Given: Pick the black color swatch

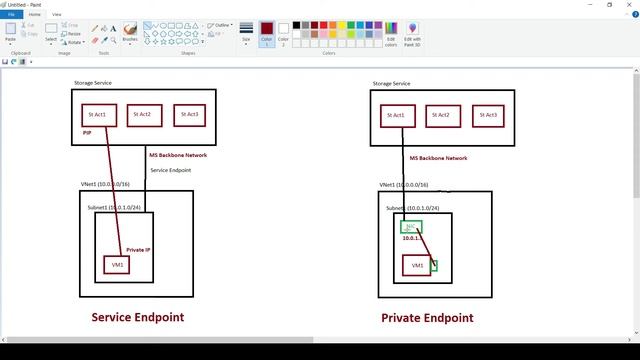Looking at the screenshot, I should (x=297, y=25).
